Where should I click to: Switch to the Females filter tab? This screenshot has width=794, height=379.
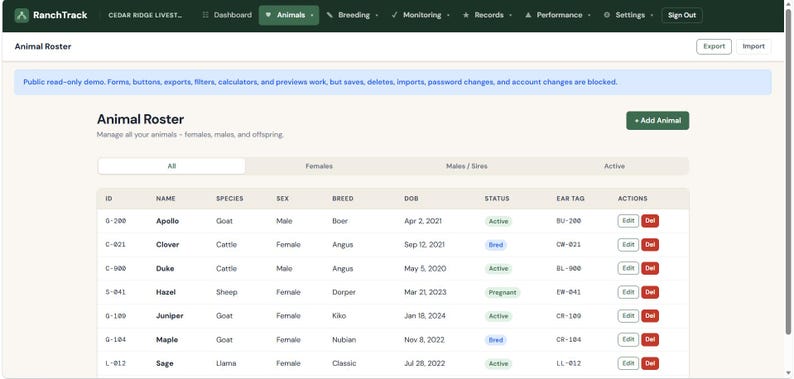tap(319, 166)
